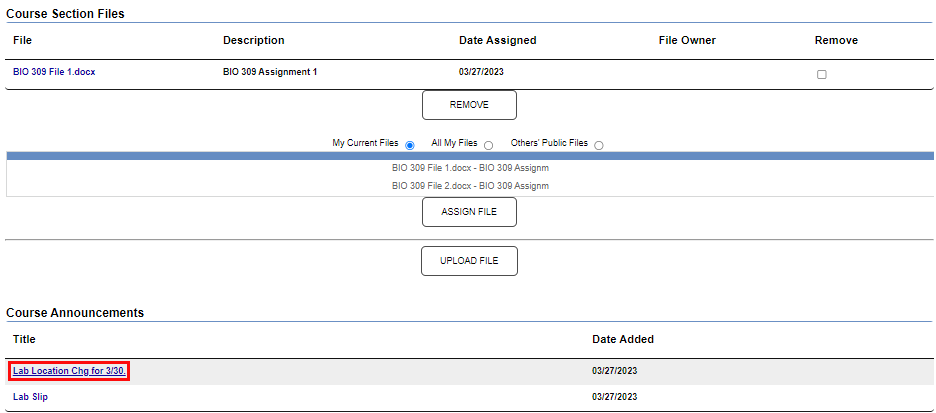Hit the UPLOAD FILE button
936x413 pixels.
469,261
